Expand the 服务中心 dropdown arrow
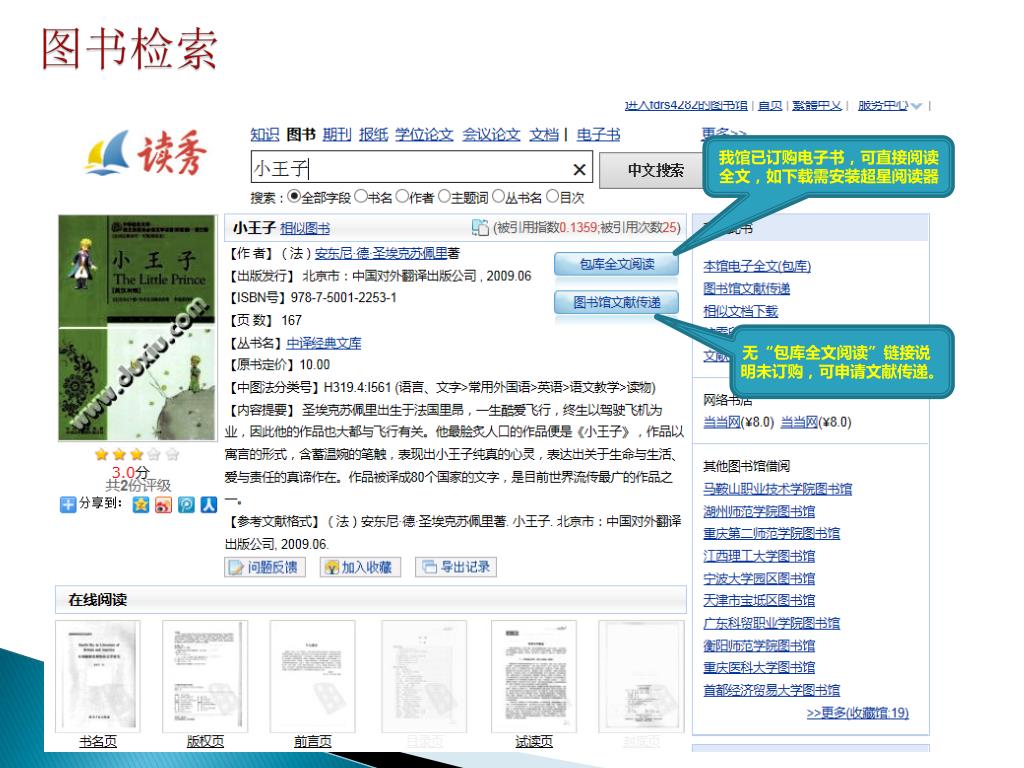The height and width of the screenshot is (768, 1024). click(916, 106)
